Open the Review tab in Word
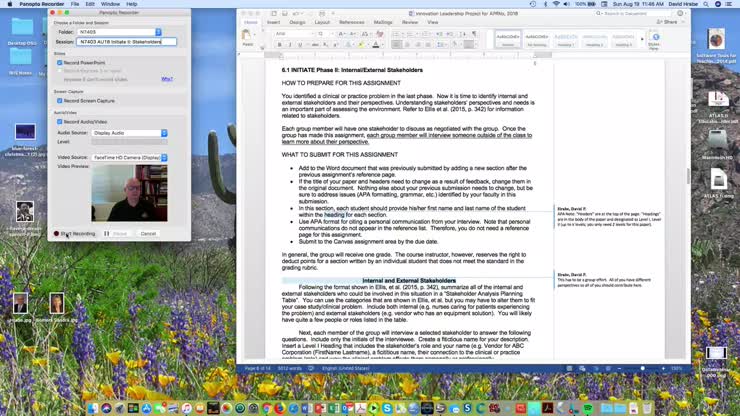Image resolution: width=740 pixels, height=416 pixels. tap(410, 22)
